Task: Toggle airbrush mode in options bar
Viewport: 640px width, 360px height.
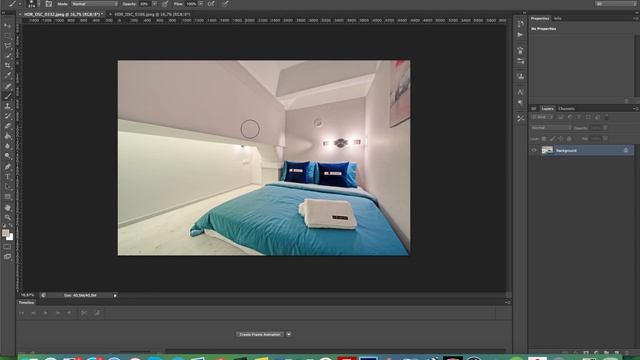Action: [x=211, y=4]
